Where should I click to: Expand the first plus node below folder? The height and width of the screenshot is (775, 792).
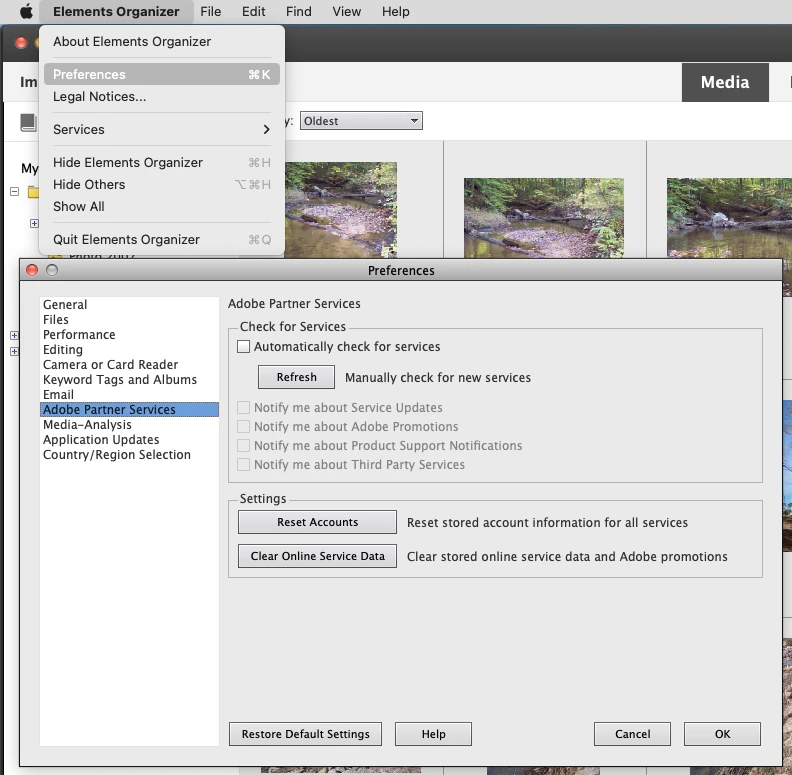(34, 223)
